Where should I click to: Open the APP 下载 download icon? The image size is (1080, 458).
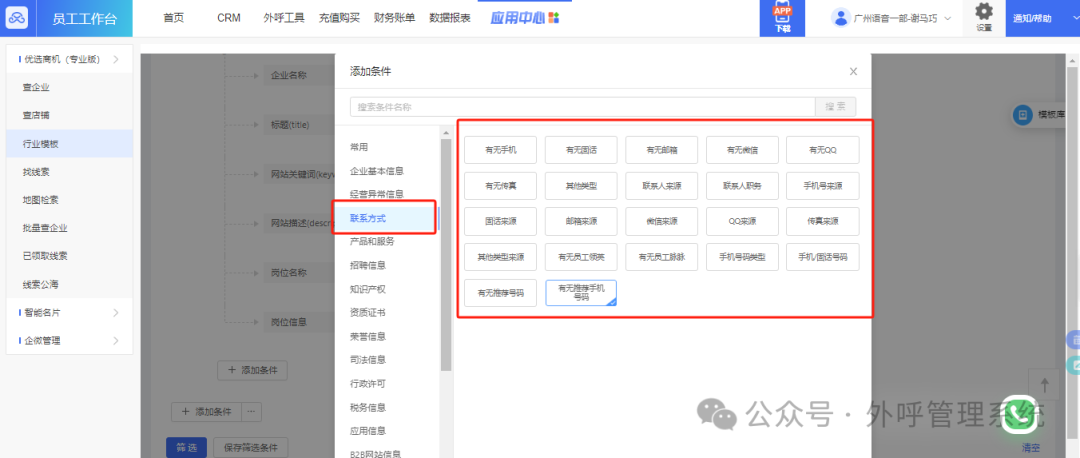point(782,19)
